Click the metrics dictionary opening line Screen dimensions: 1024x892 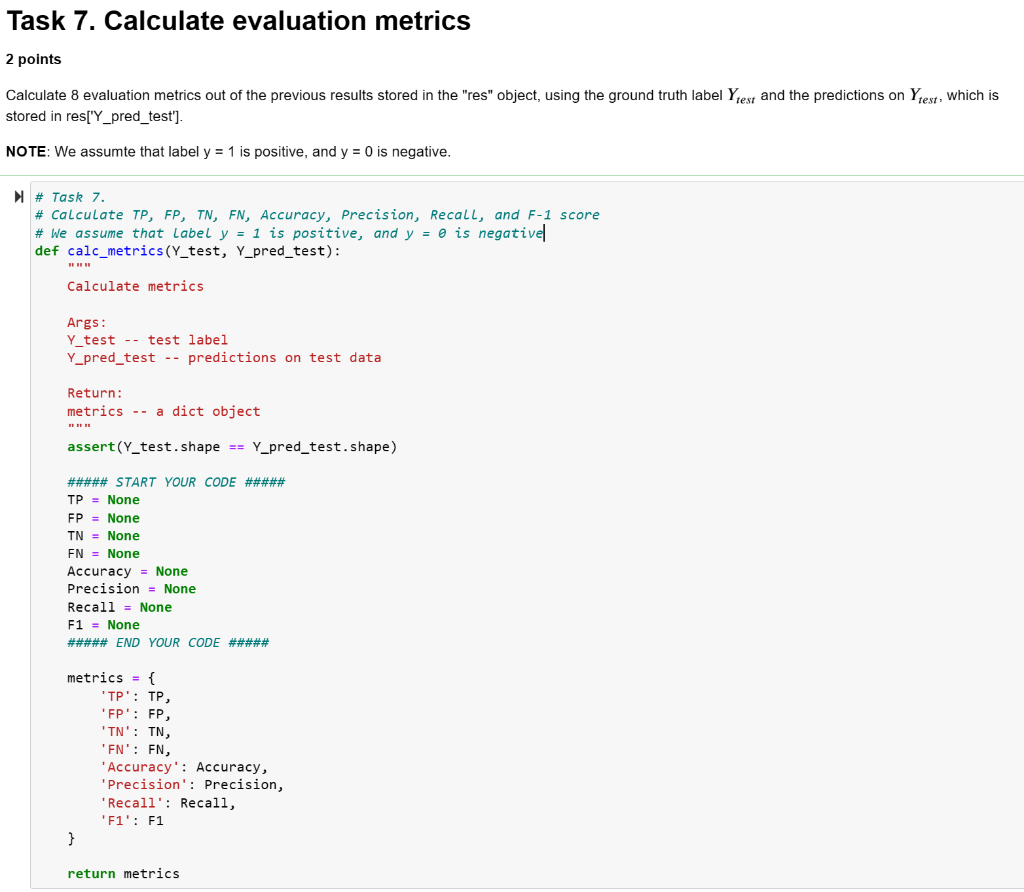coord(110,677)
